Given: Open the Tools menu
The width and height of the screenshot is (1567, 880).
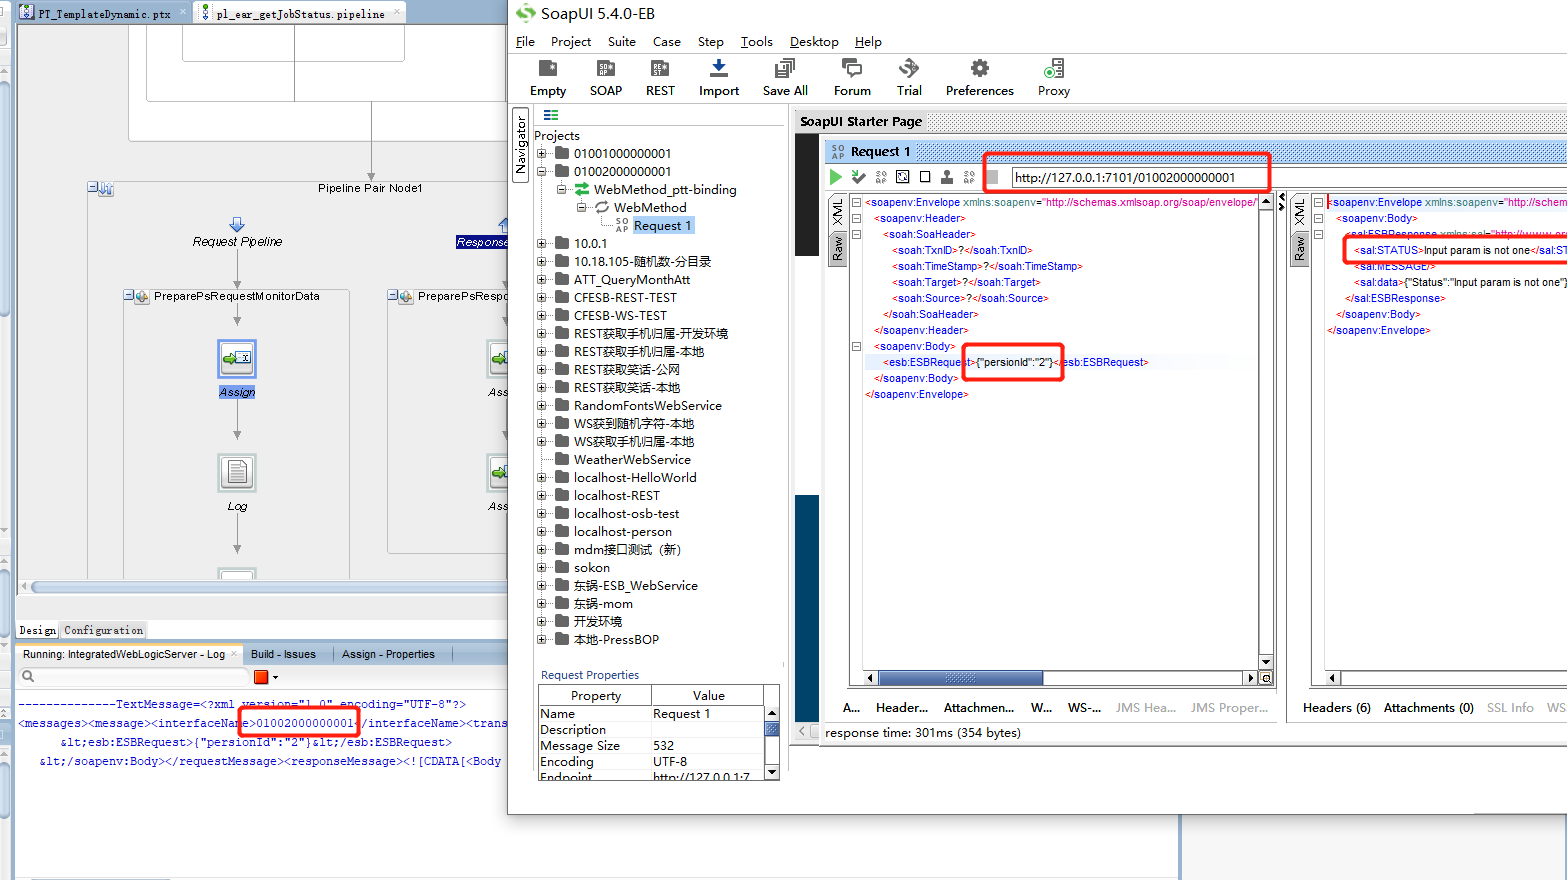Looking at the screenshot, I should 756,41.
